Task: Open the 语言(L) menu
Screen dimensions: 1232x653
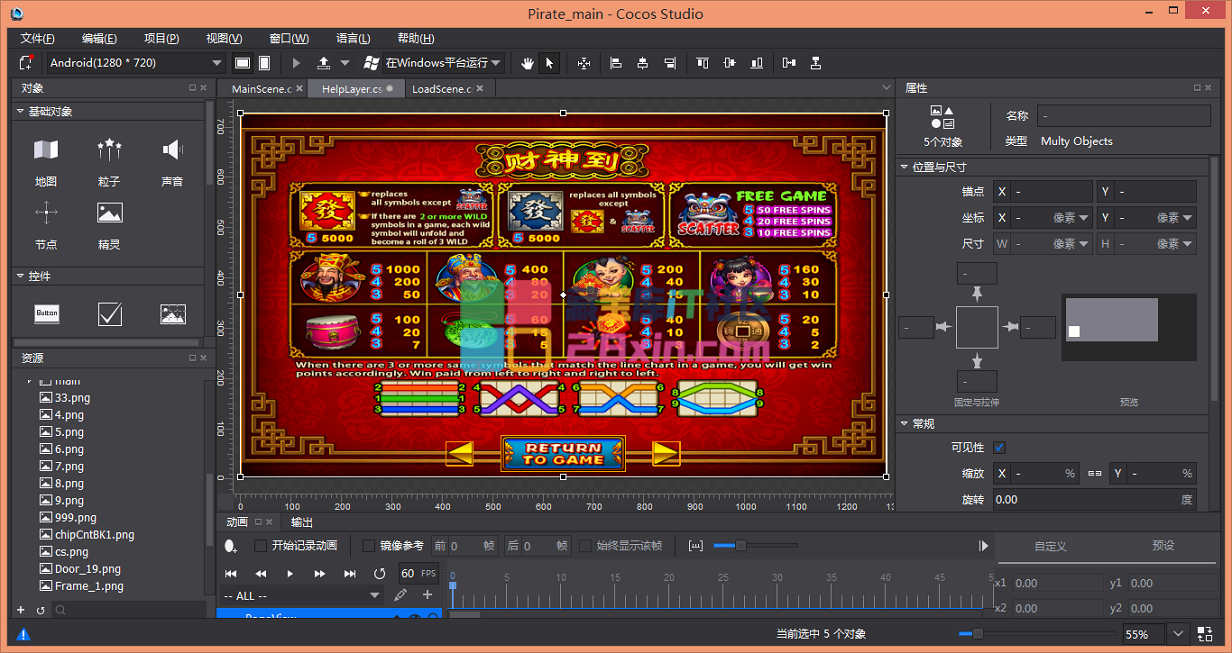Action: pyautogui.click(x=353, y=38)
